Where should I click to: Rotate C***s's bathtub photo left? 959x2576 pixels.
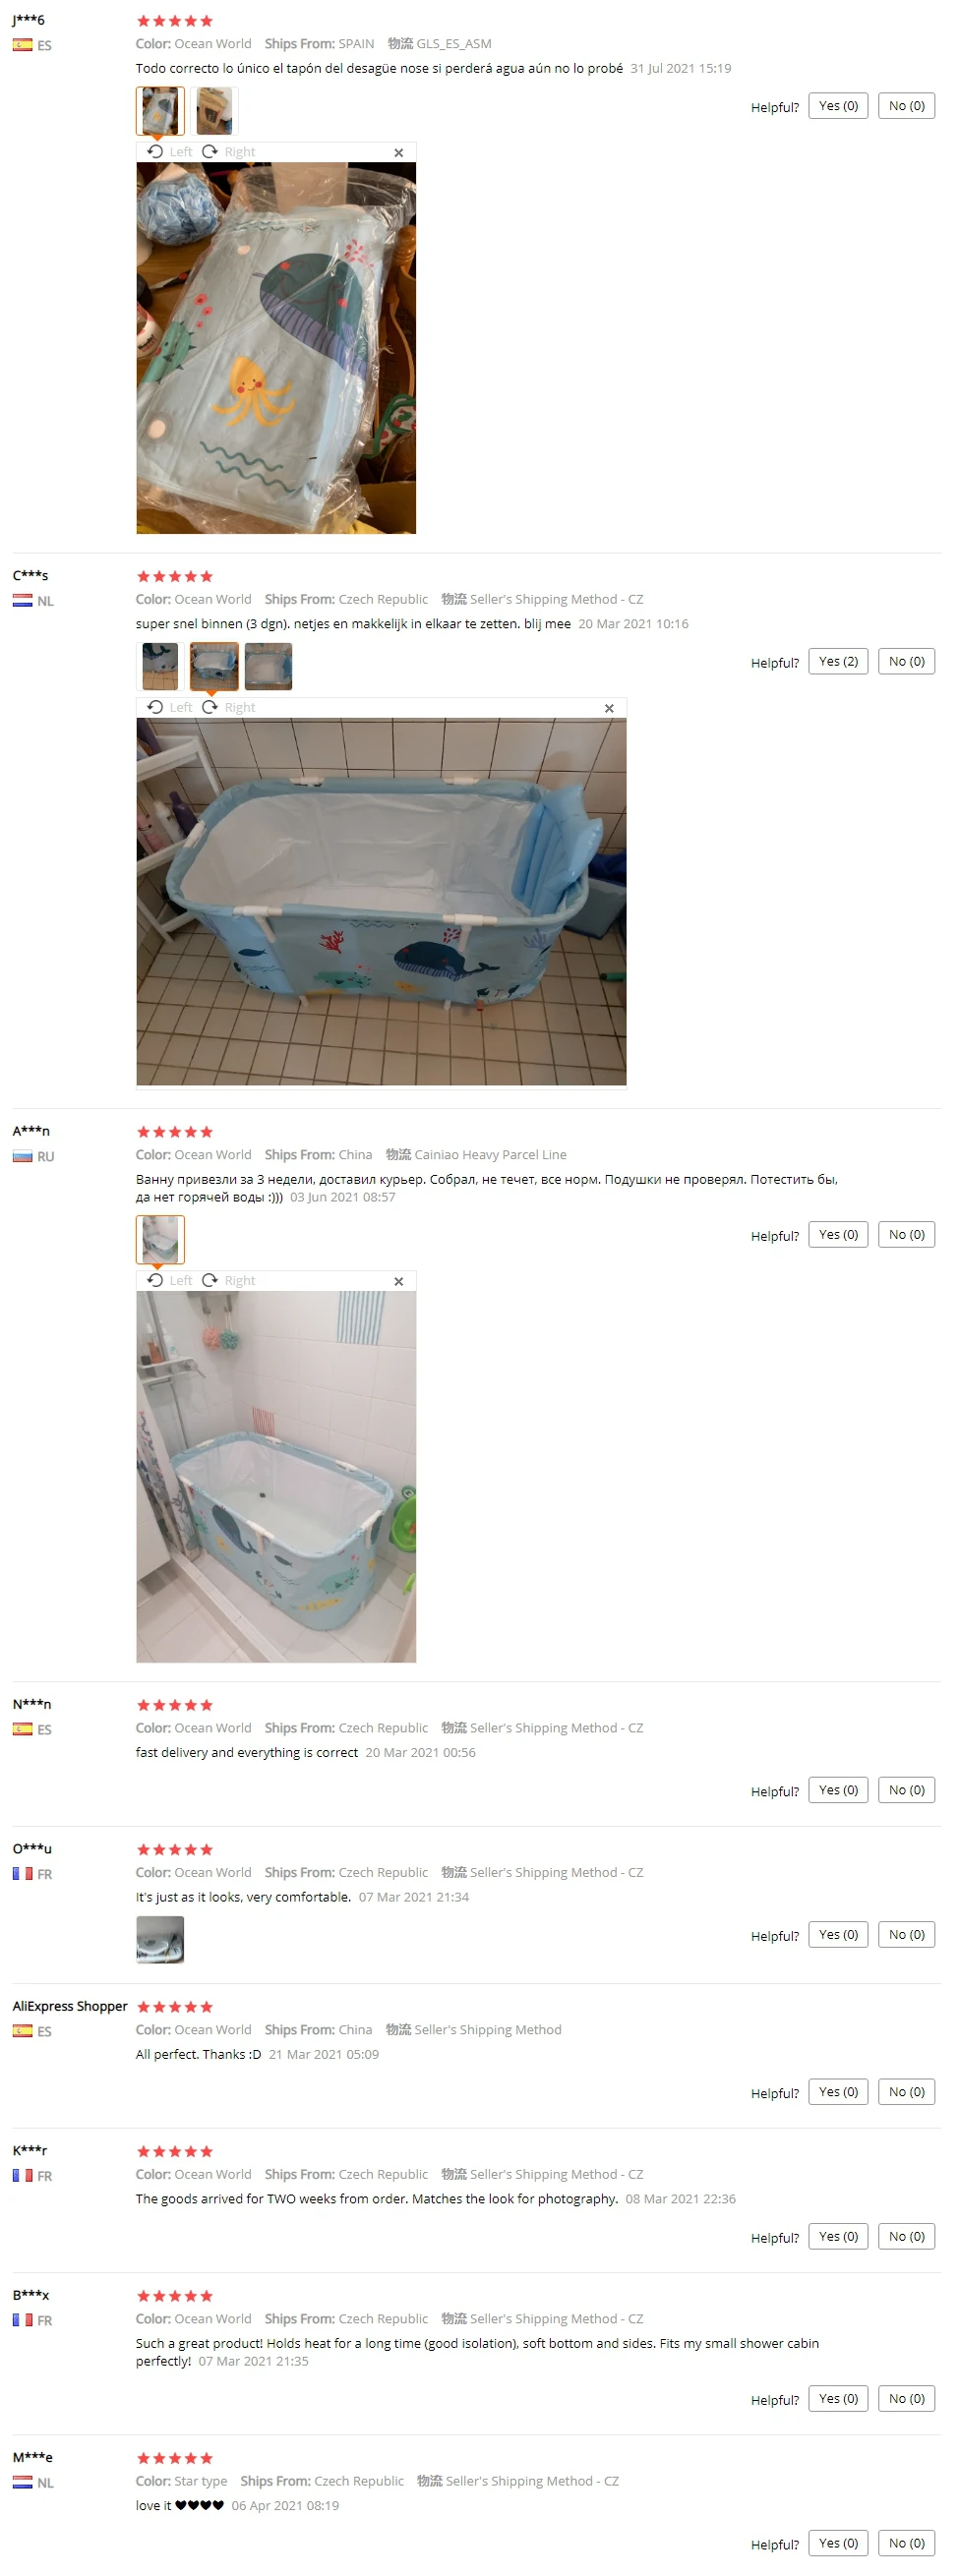[169, 708]
